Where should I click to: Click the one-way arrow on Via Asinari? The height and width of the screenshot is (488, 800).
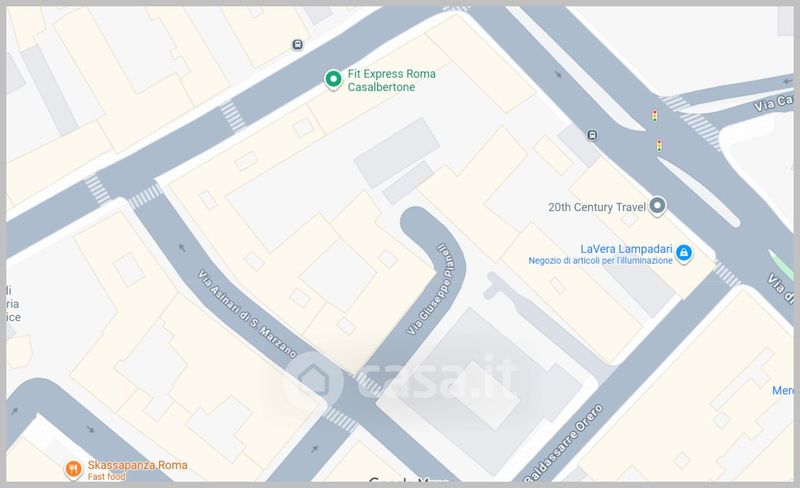point(182,248)
